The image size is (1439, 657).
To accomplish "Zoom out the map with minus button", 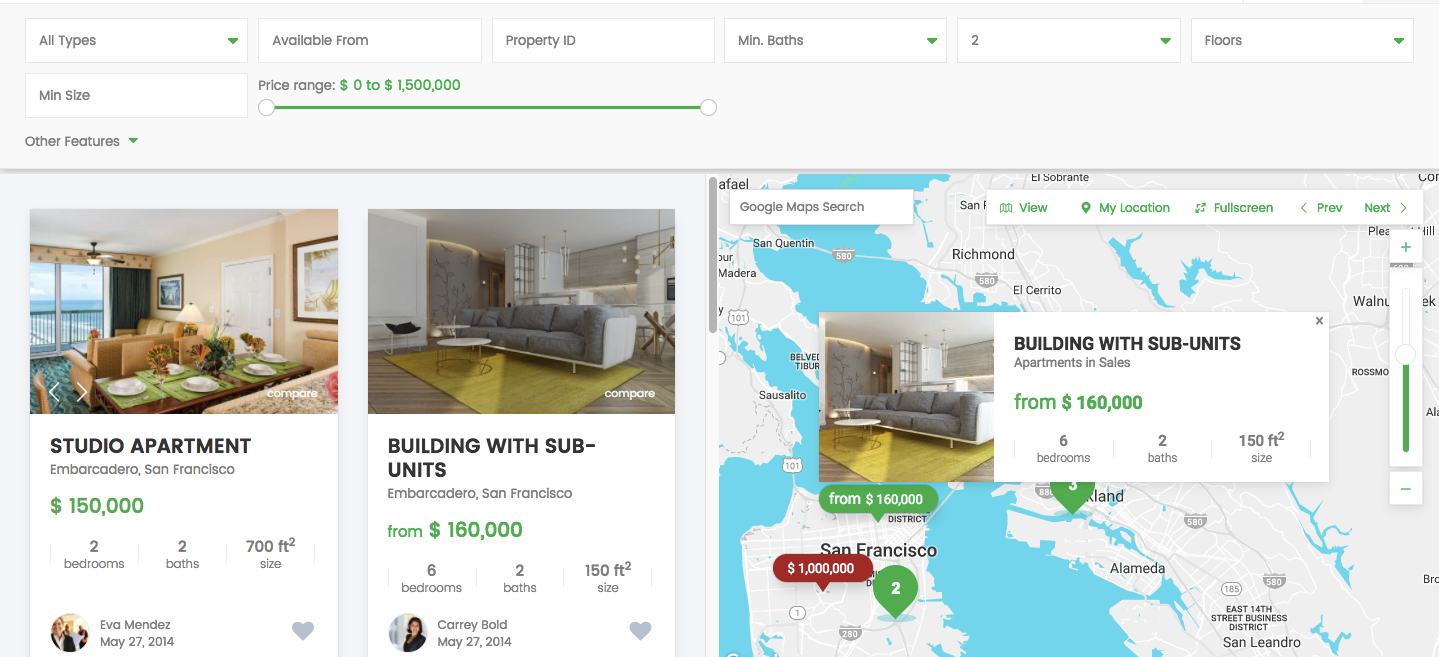I will coord(1405,488).
